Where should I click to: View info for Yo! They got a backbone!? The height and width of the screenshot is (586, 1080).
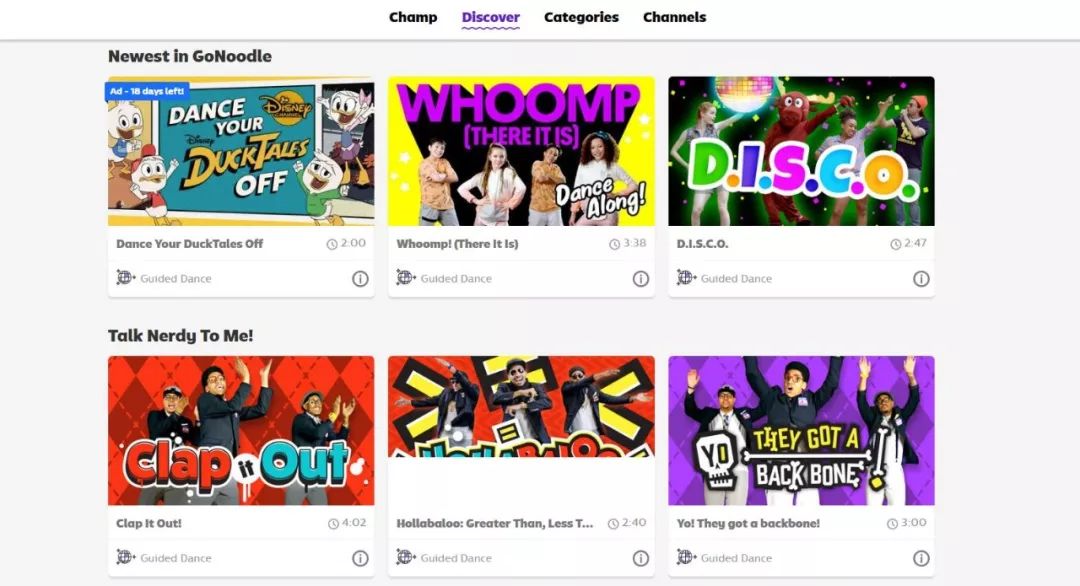coord(921,558)
